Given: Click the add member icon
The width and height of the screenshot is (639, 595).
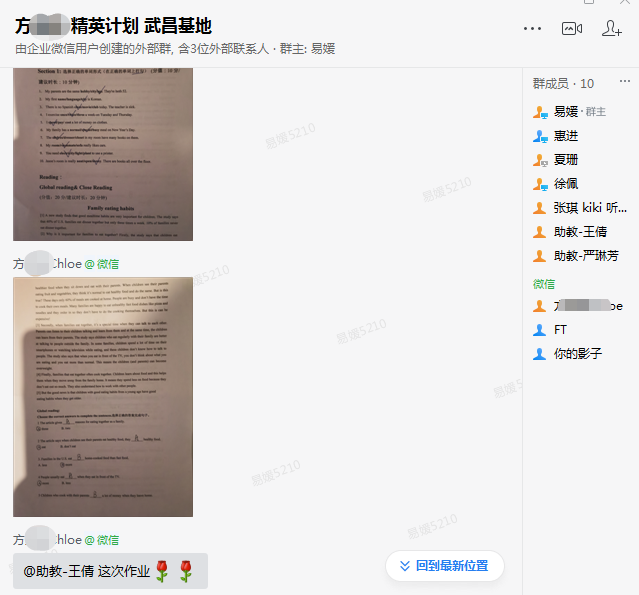Looking at the screenshot, I should pos(611,28).
